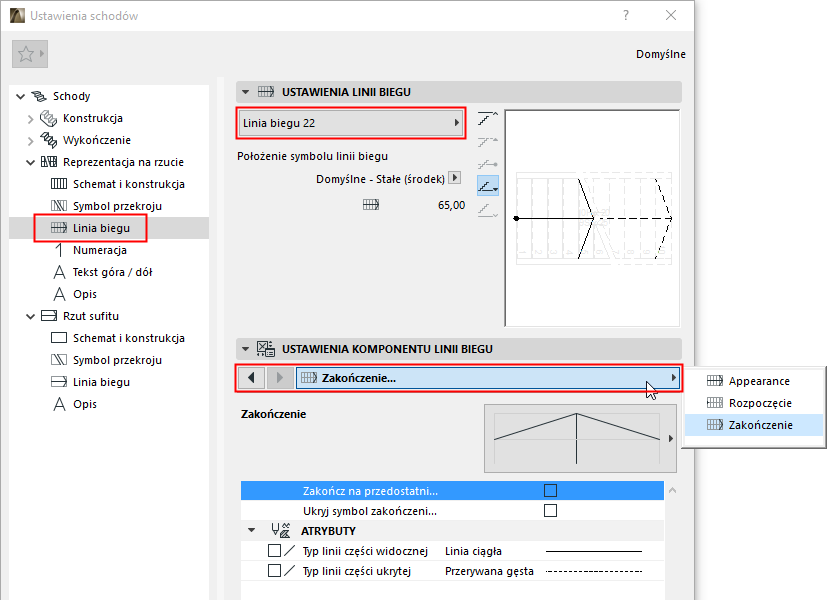Open Opis under Rzut sufitu
The height and width of the screenshot is (600, 827).
click(85, 404)
